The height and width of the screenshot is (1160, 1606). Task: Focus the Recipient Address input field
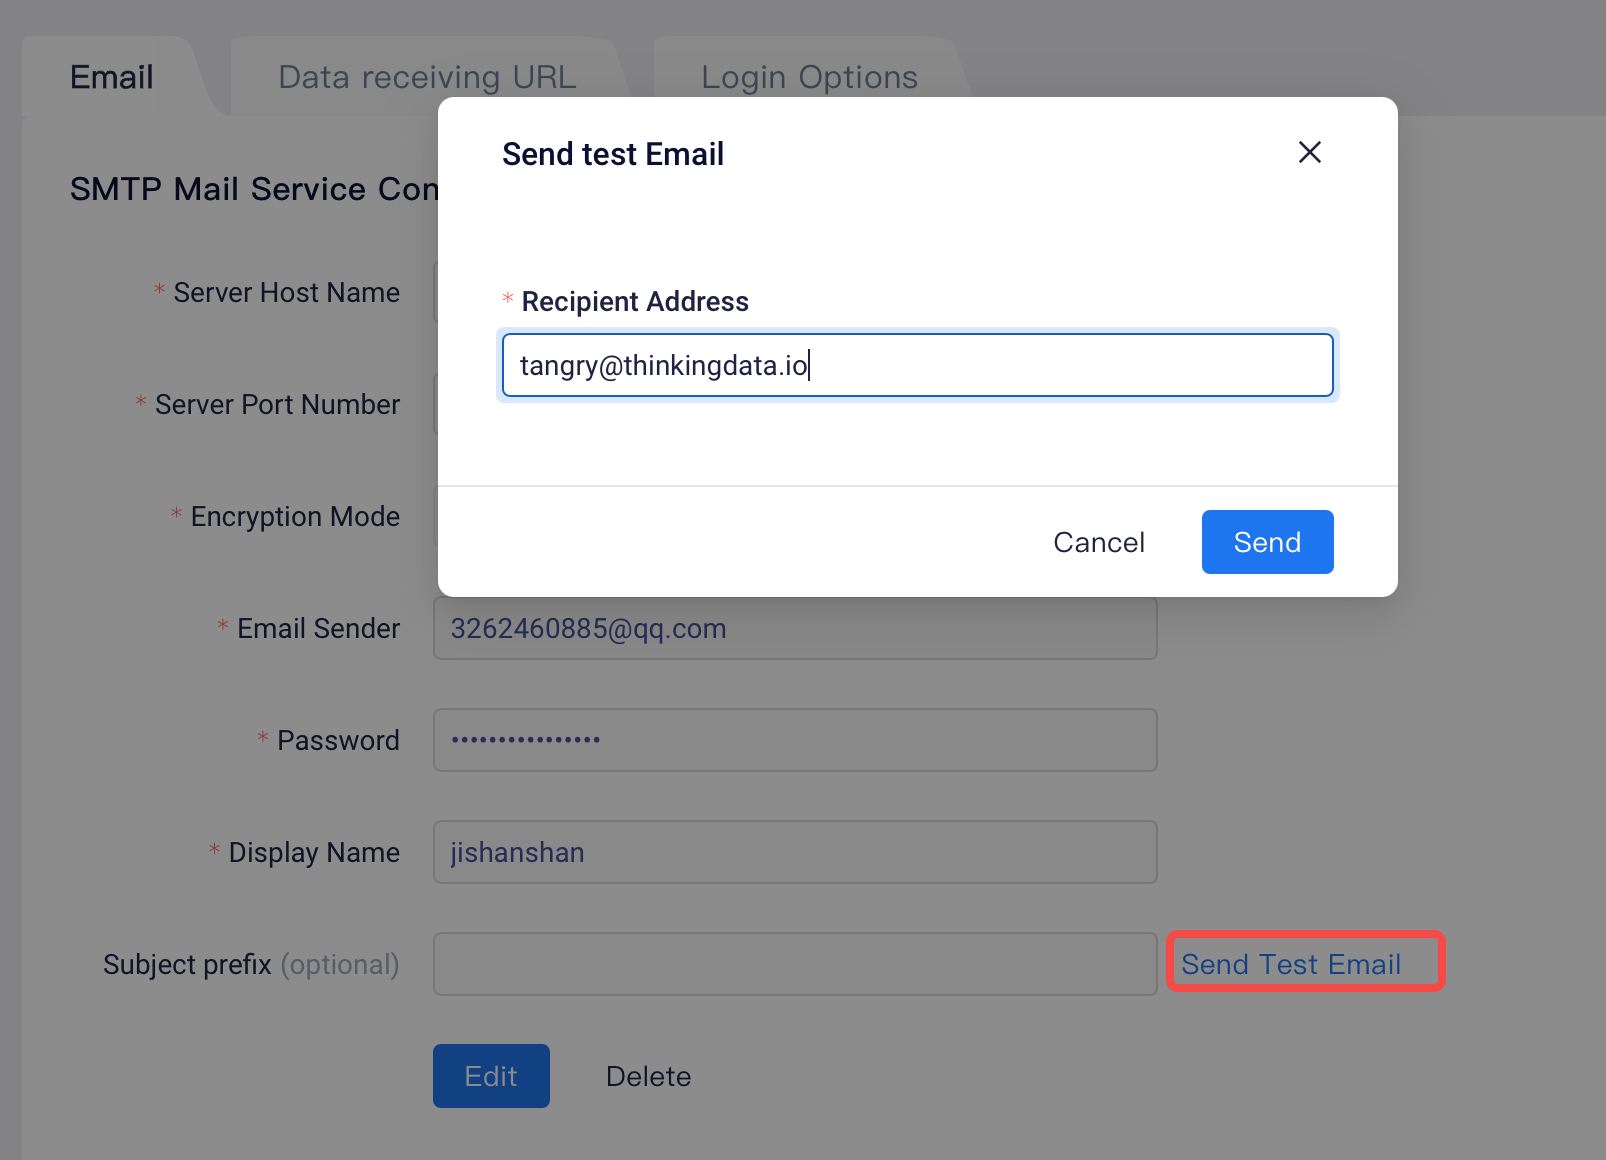tap(917, 365)
